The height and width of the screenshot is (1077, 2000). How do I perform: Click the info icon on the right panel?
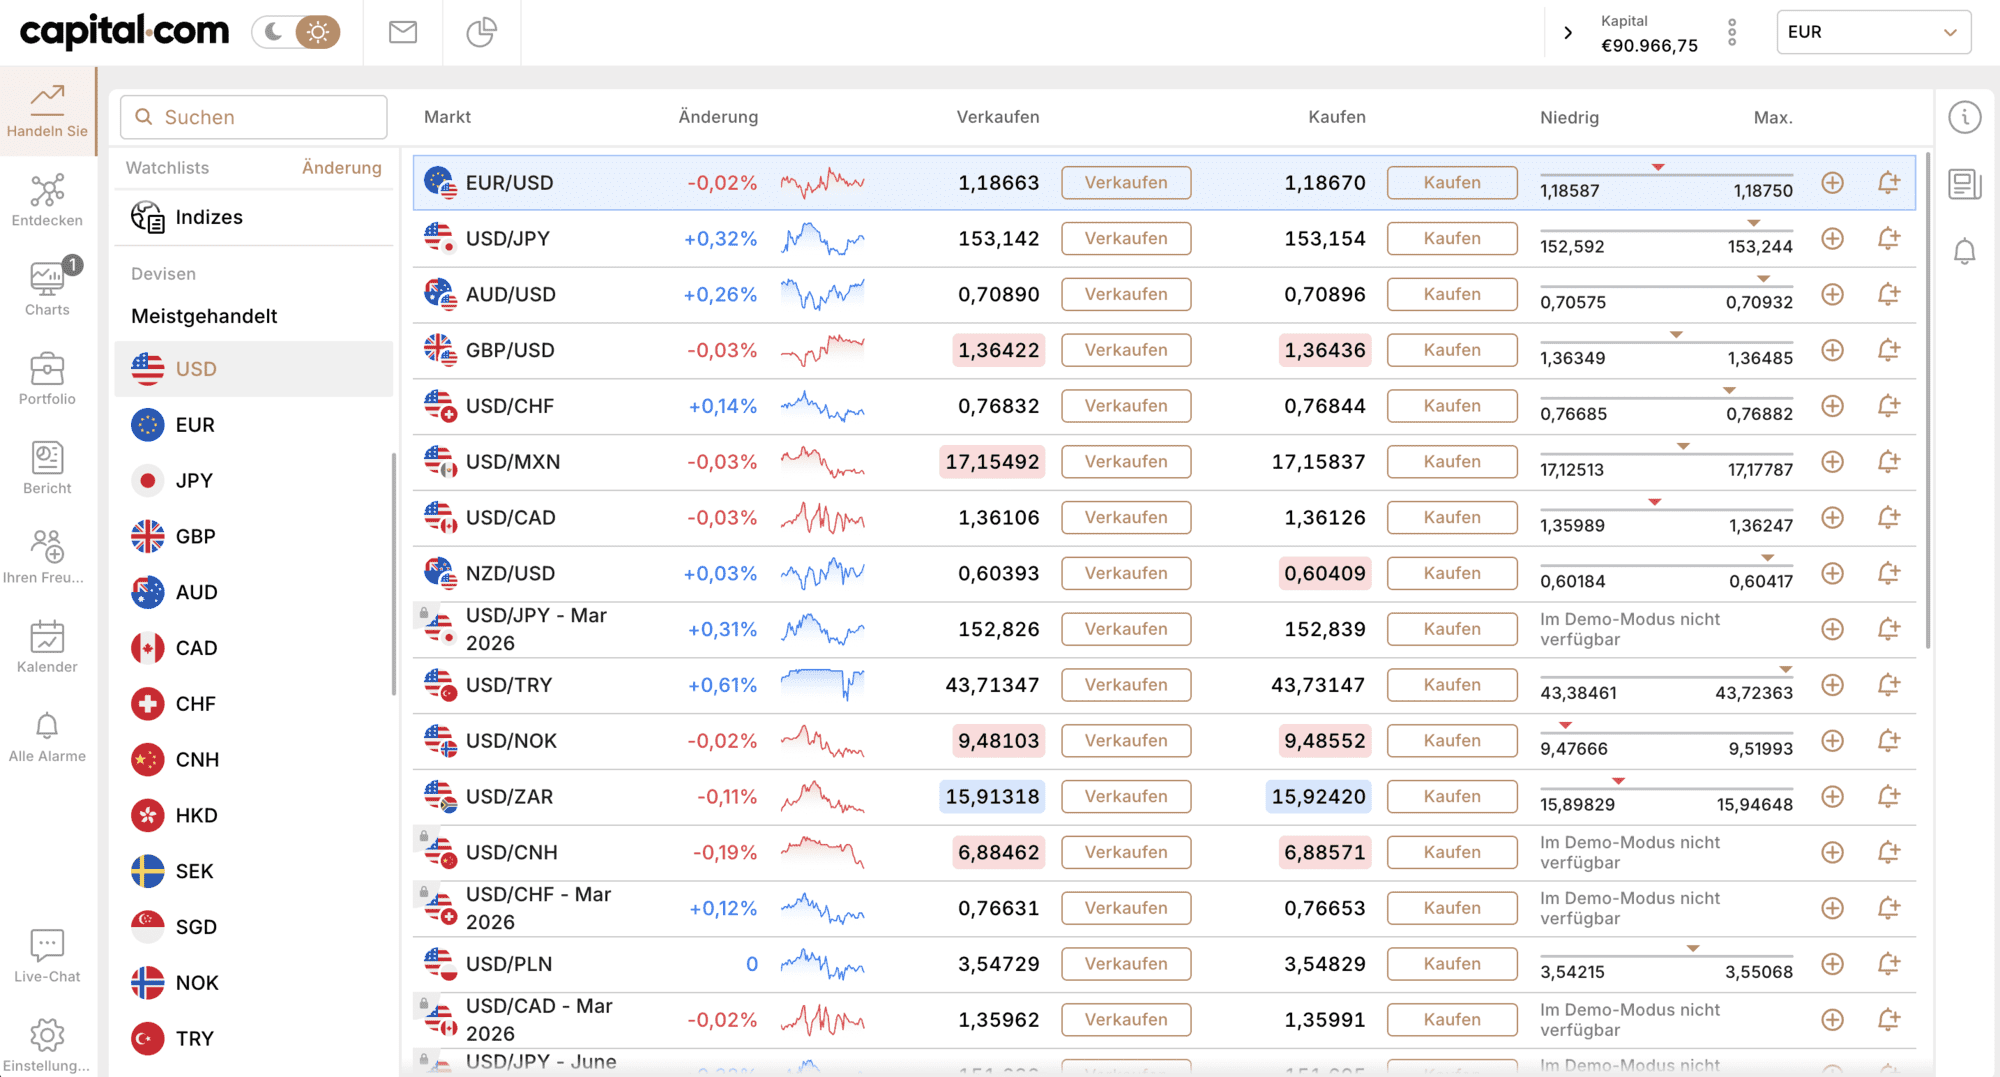1964,117
